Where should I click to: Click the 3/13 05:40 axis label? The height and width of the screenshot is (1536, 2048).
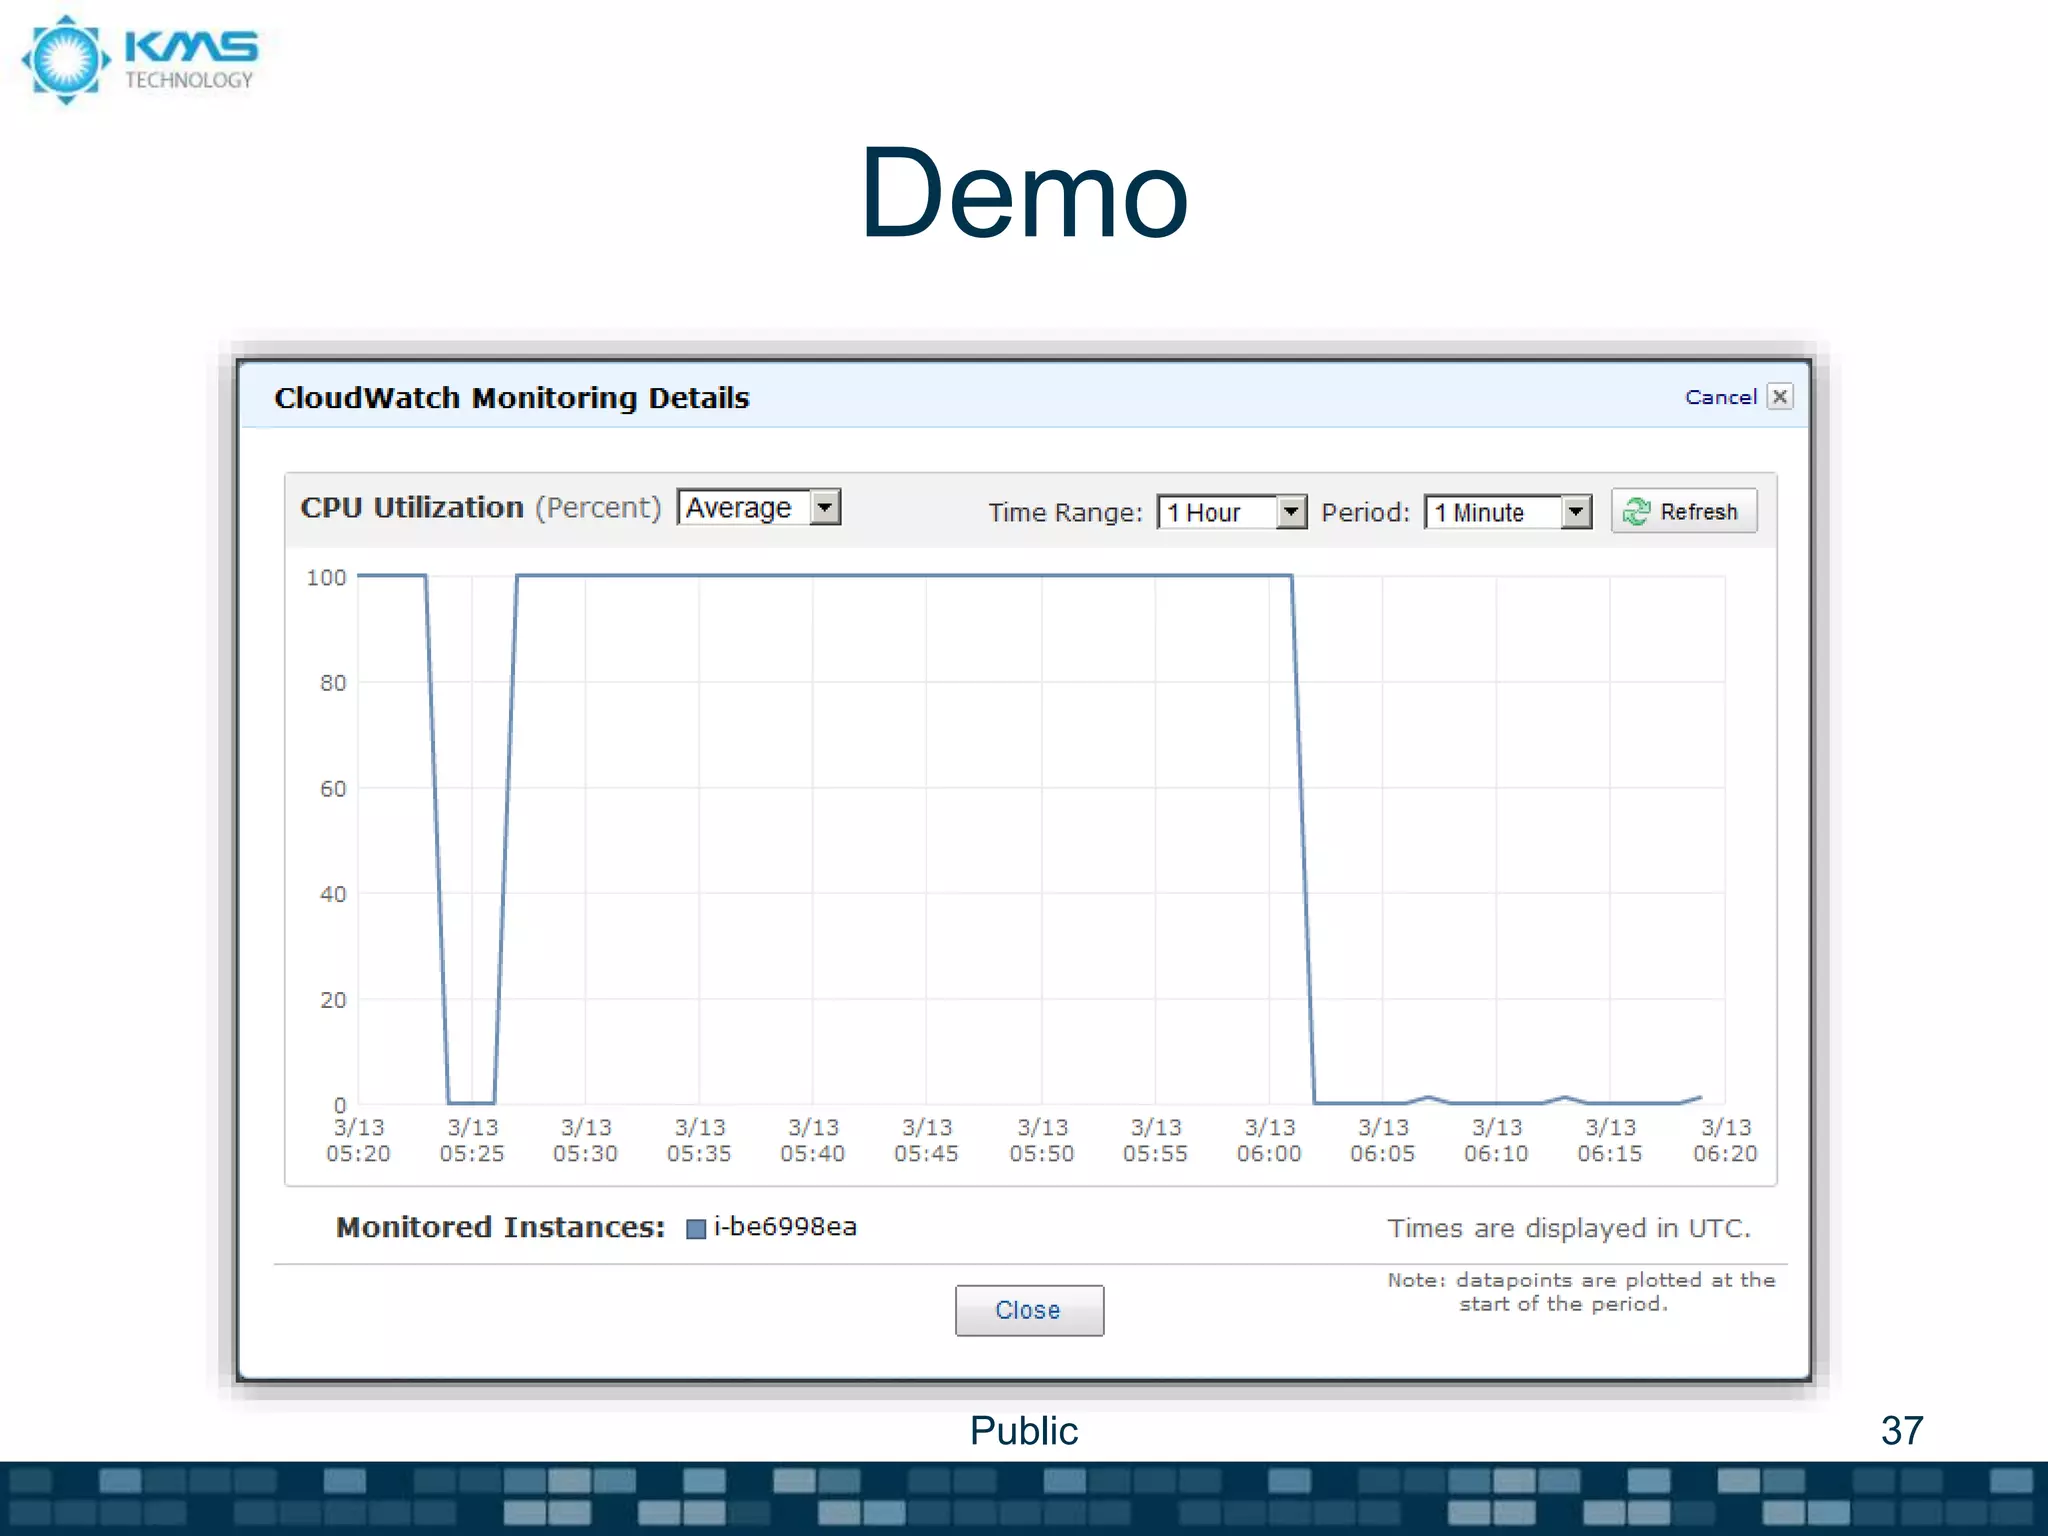812,1140
